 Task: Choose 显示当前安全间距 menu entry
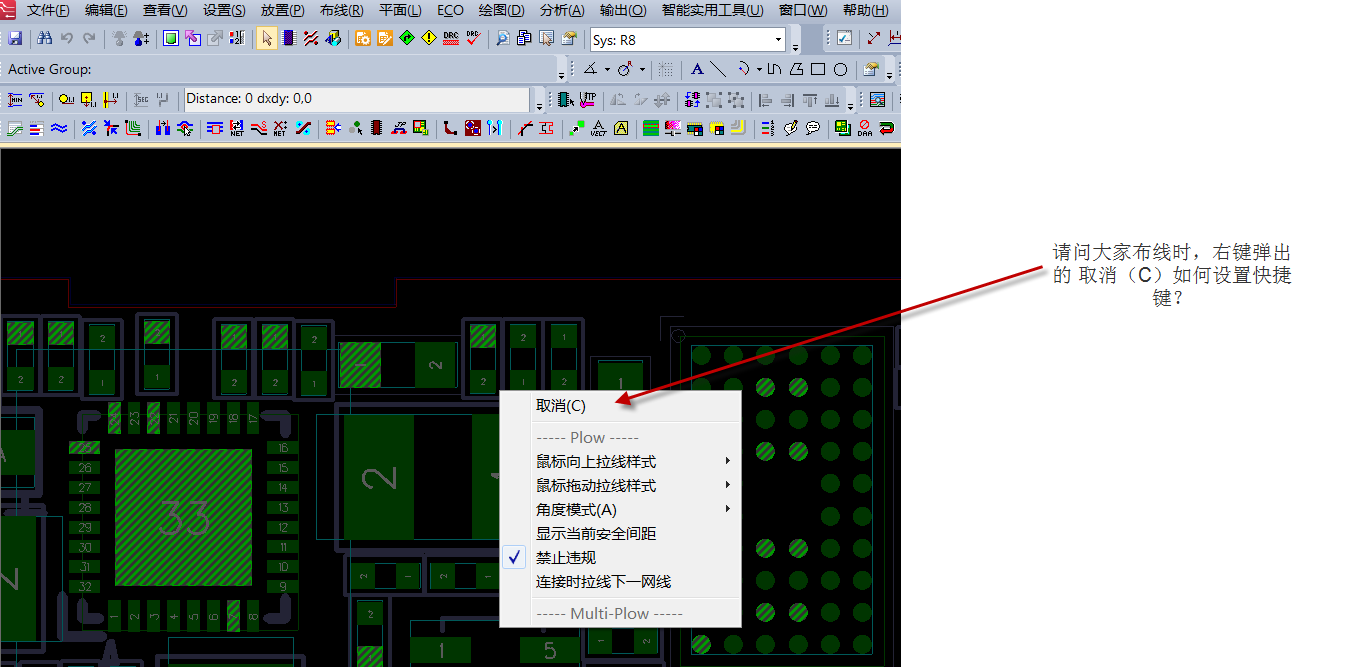tap(620, 533)
